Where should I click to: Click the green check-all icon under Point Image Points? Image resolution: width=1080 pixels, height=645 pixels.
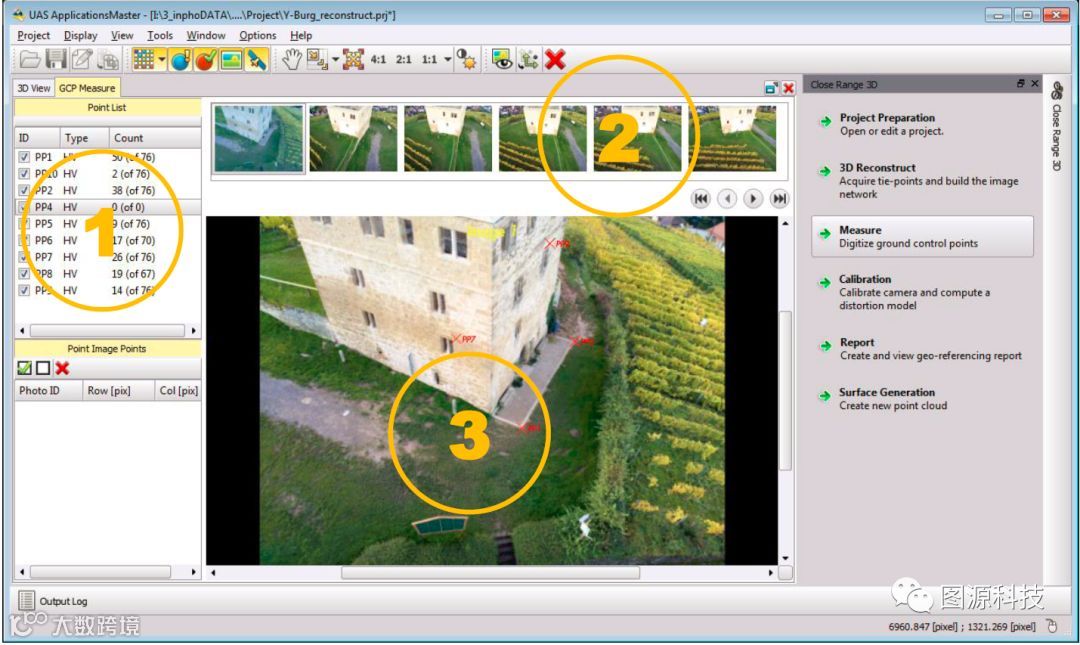[25, 368]
